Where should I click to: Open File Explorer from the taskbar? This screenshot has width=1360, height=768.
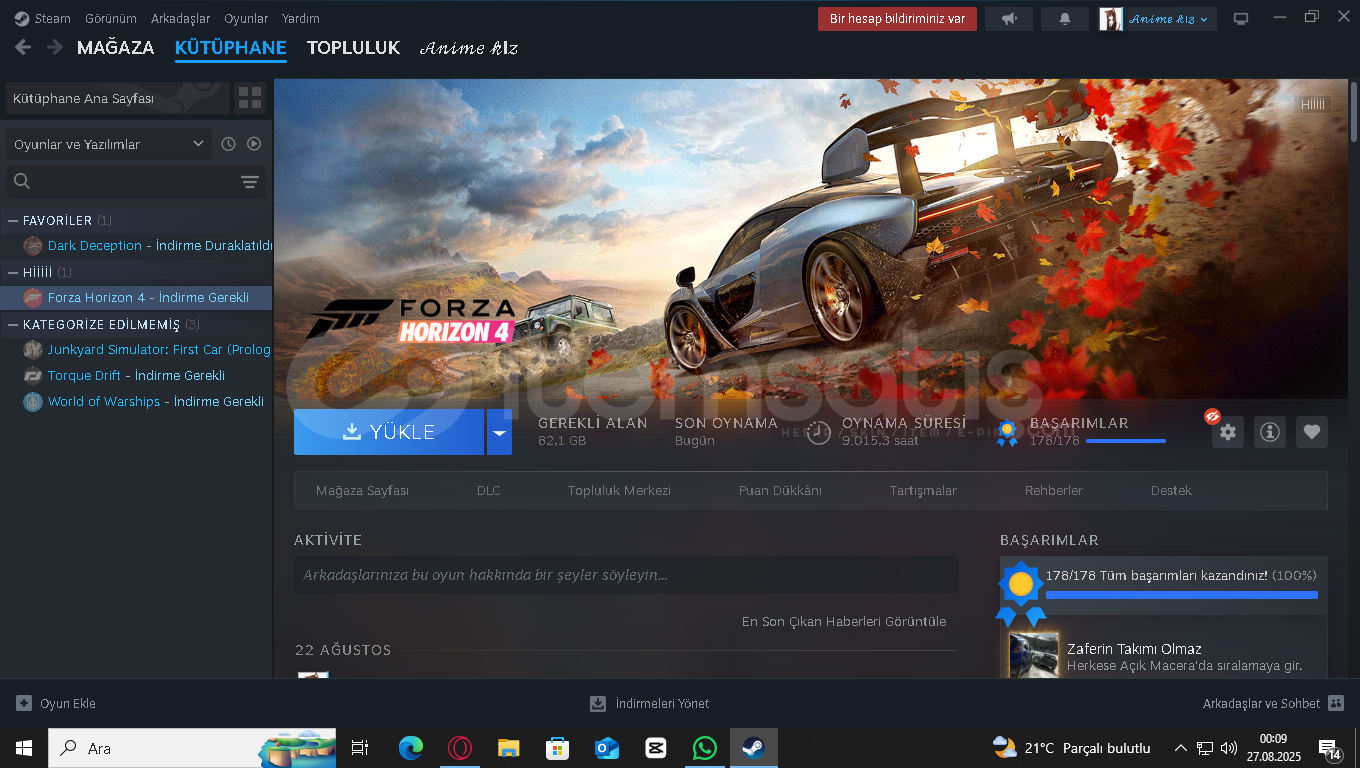[x=509, y=748]
